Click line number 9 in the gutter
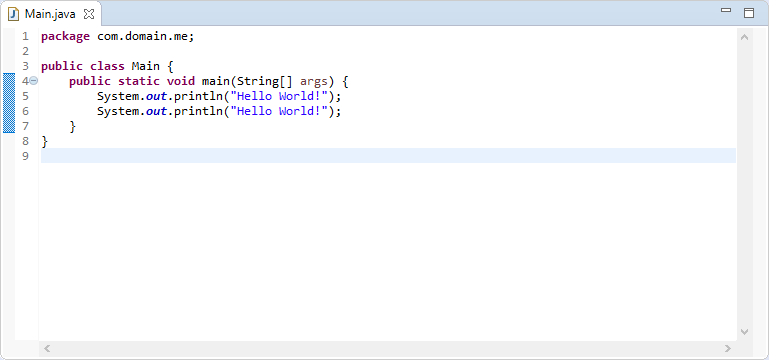Screen dimensions: 769x360 coord(26,156)
